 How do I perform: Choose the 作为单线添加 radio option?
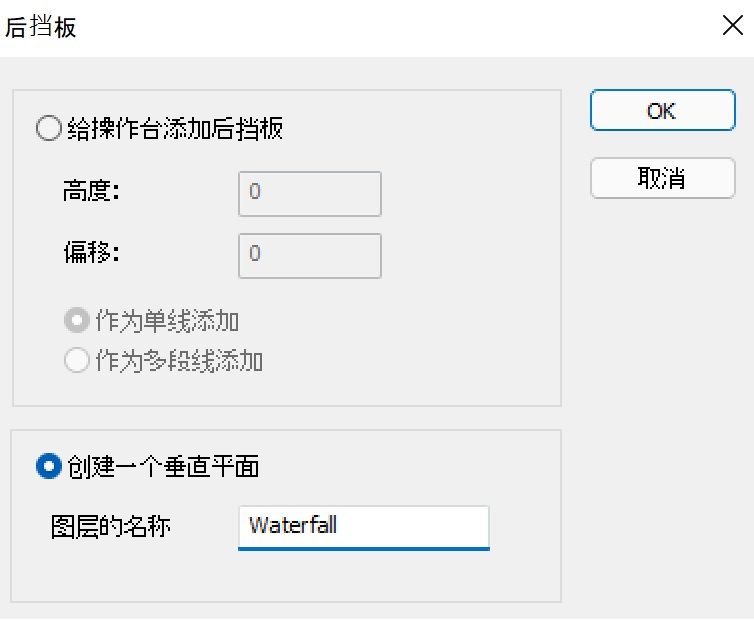76,322
